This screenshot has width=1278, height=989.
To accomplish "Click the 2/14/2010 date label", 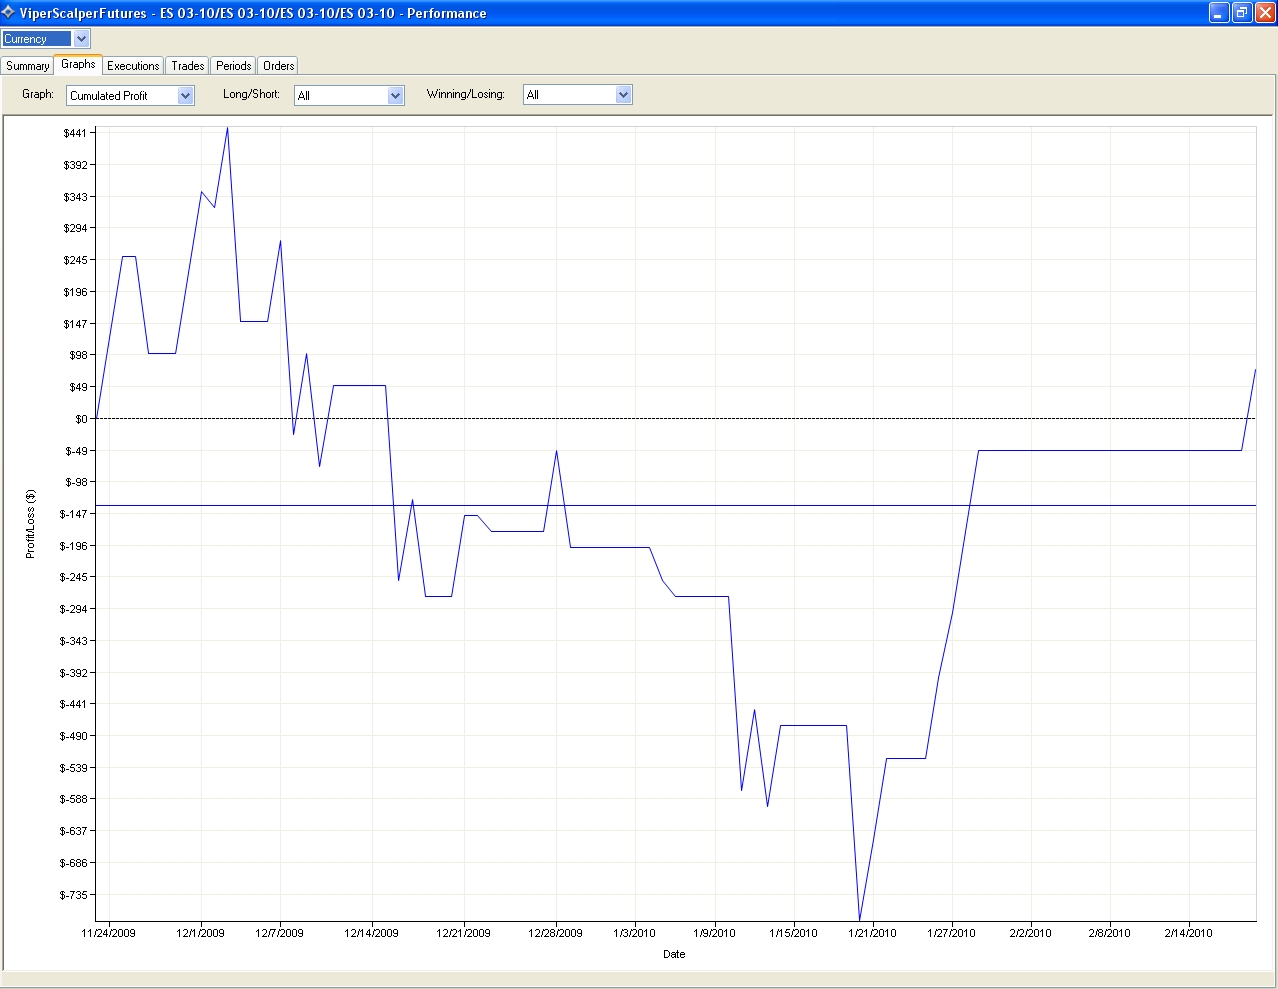I will click(x=1188, y=933).
